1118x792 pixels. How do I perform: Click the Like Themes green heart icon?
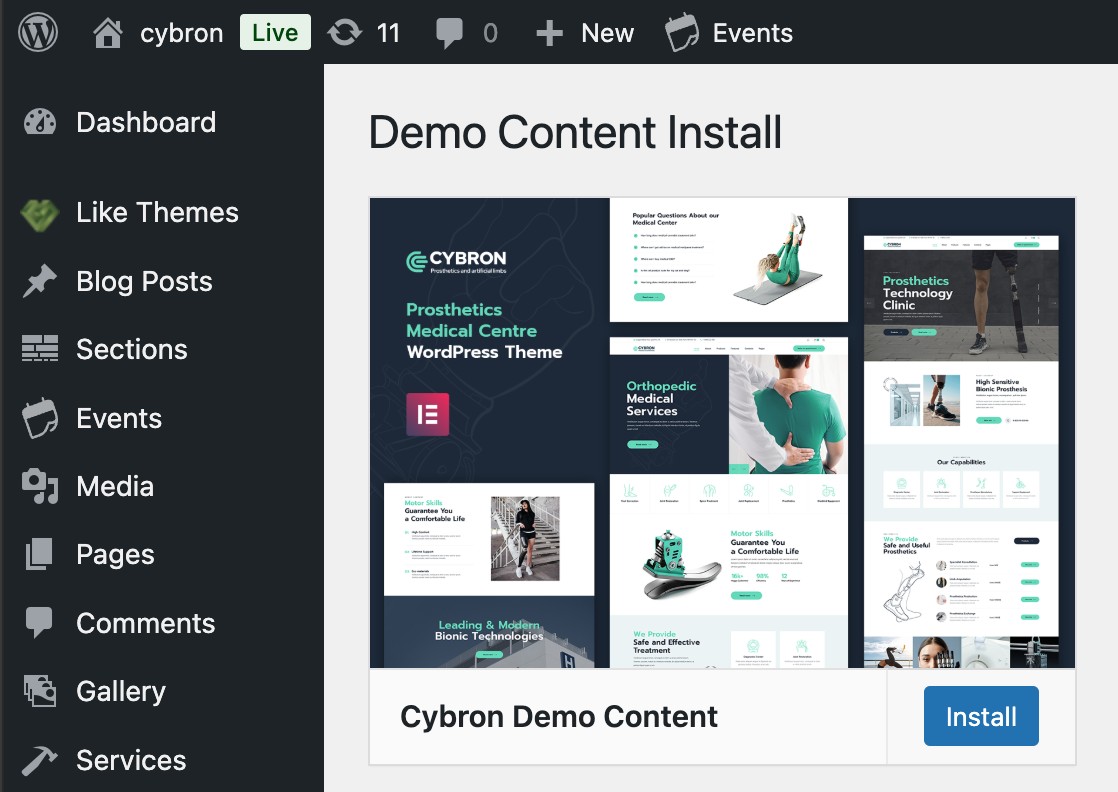pyautogui.click(x=40, y=214)
